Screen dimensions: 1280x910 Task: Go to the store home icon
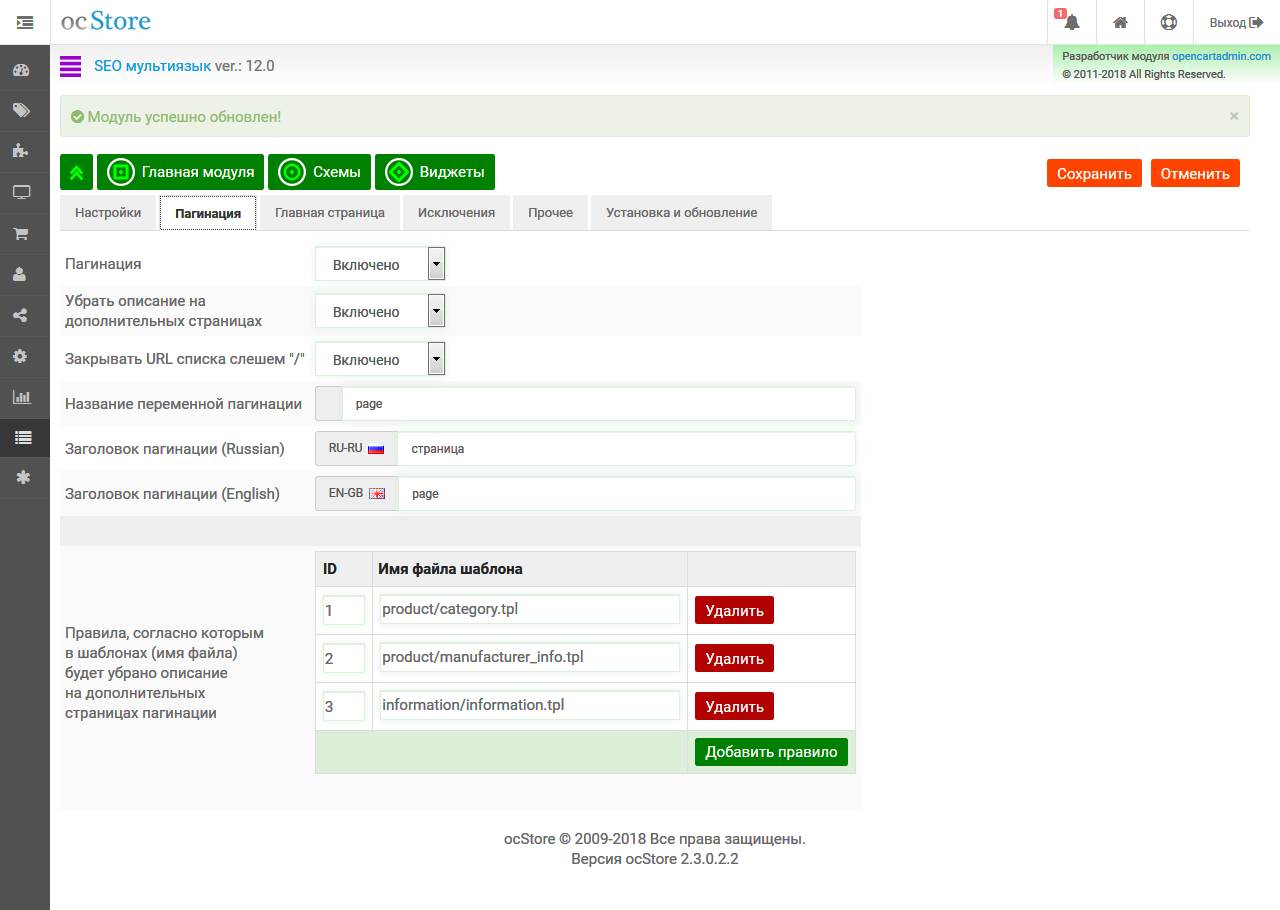pos(1121,22)
